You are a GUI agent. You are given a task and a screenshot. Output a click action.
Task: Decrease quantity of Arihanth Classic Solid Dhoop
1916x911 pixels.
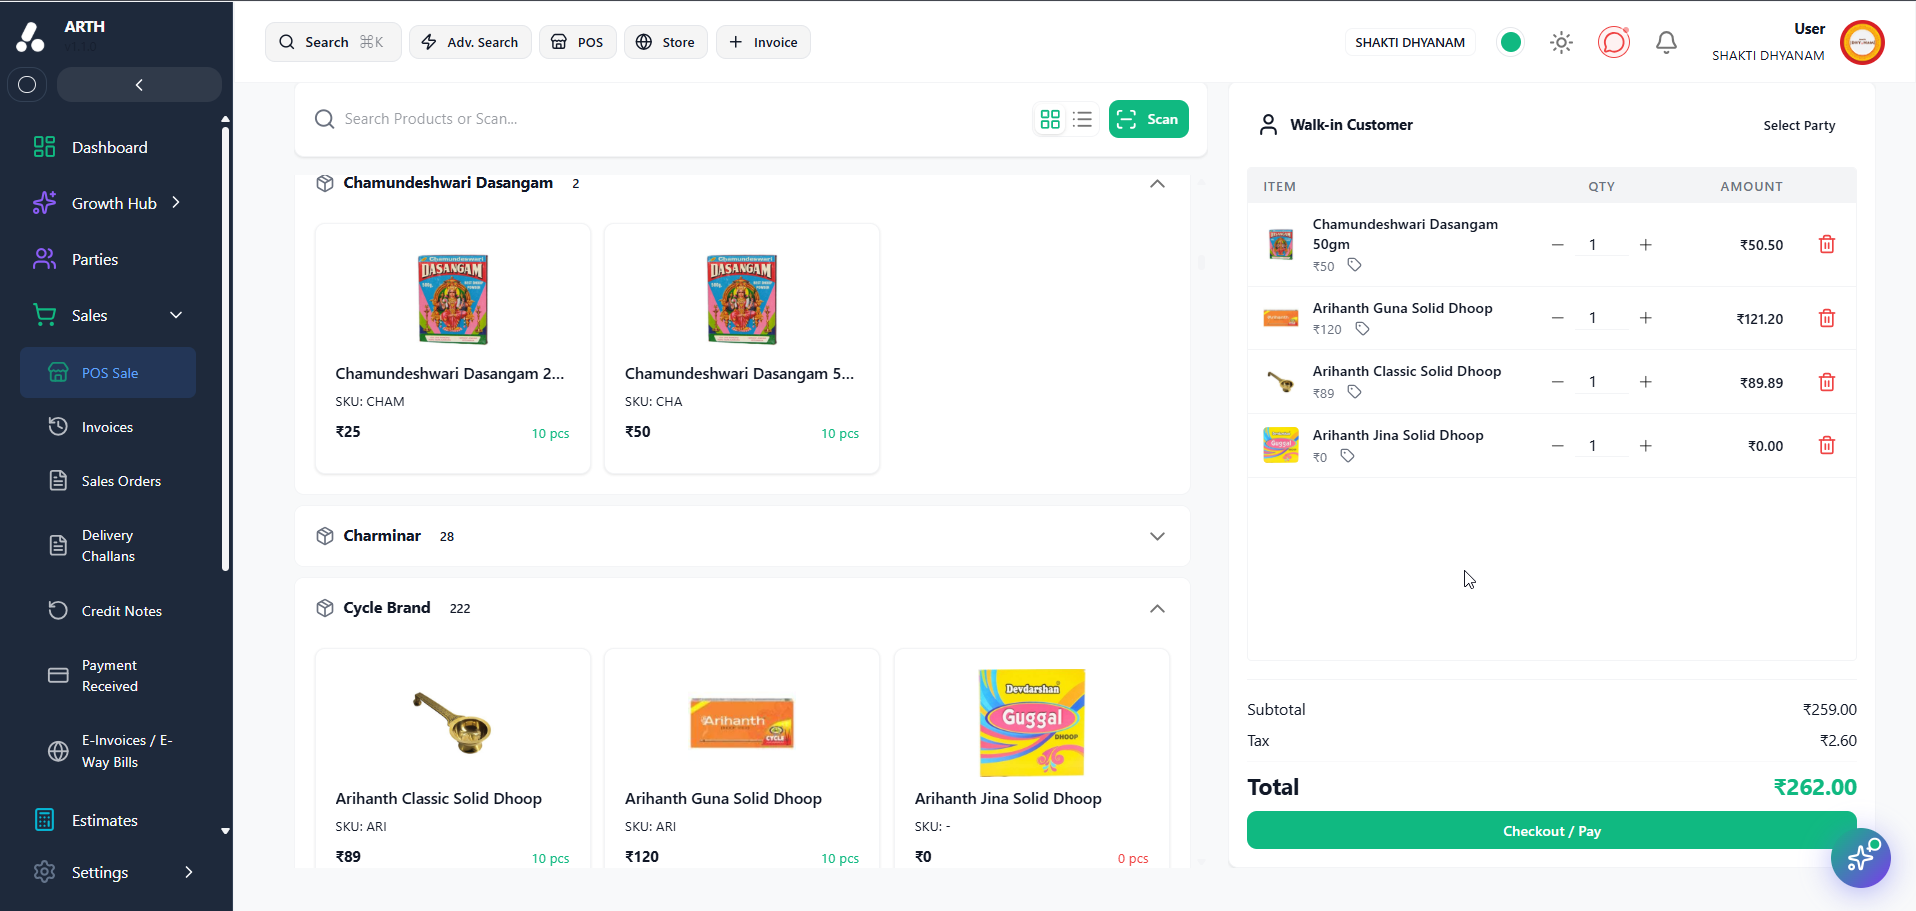(x=1557, y=382)
